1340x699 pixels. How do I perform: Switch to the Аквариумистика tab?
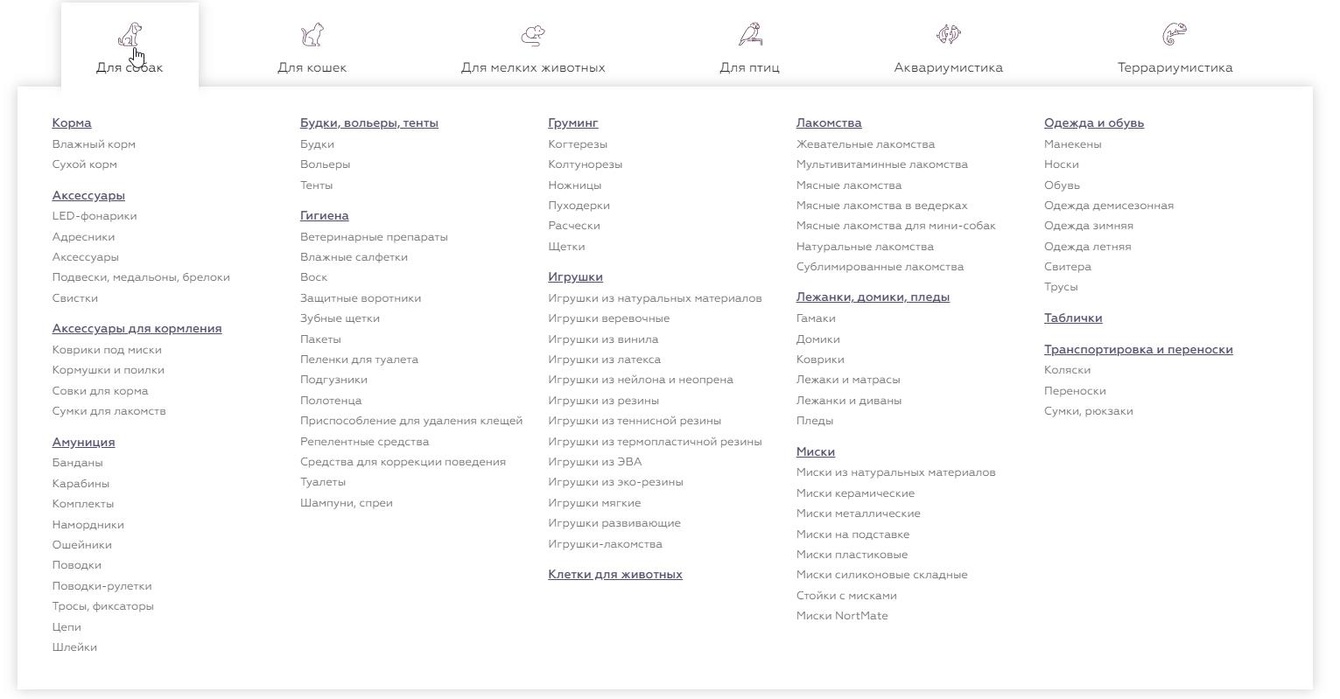(x=948, y=68)
